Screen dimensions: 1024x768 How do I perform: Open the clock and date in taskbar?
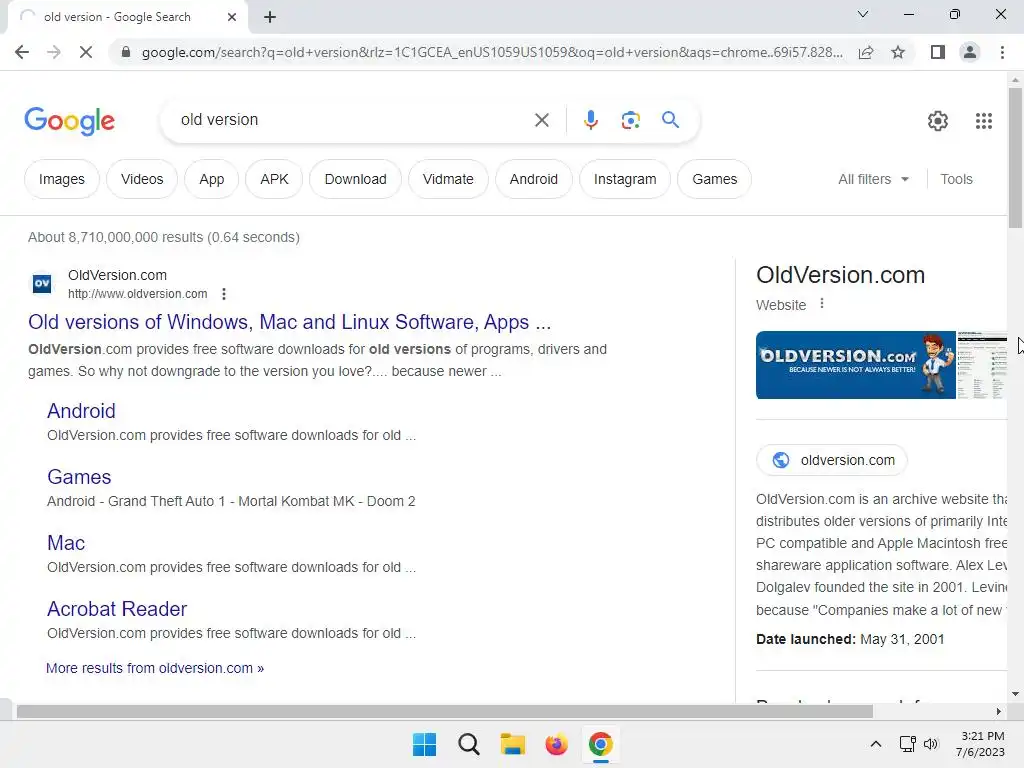point(980,744)
